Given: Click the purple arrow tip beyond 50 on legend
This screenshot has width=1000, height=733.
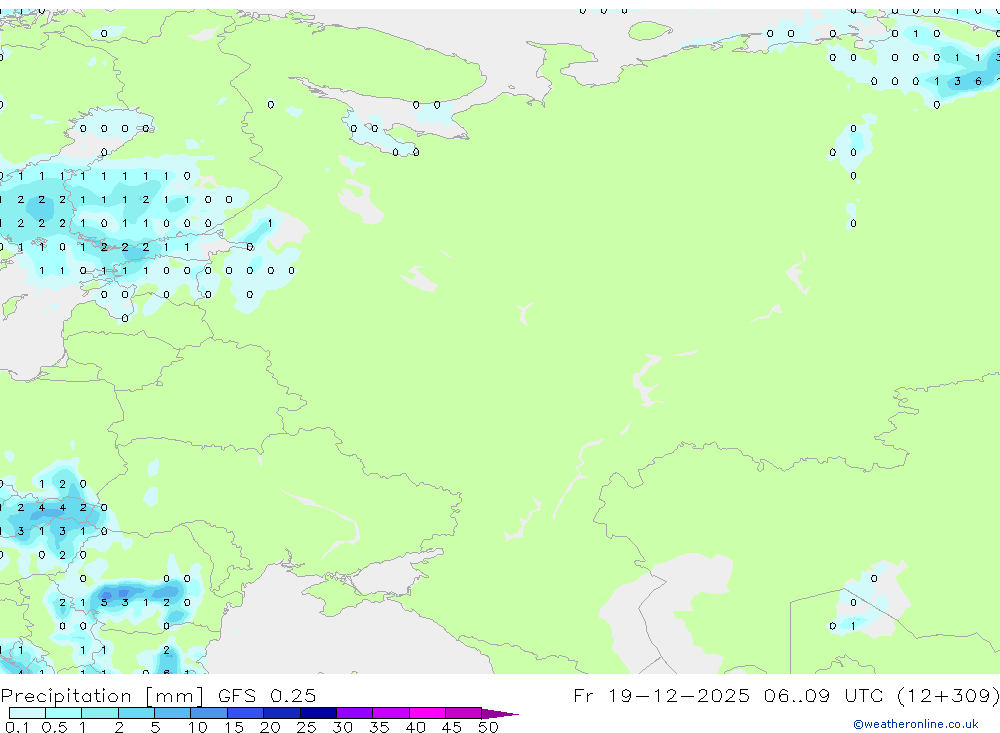Looking at the screenshot, I should [500, 713].
